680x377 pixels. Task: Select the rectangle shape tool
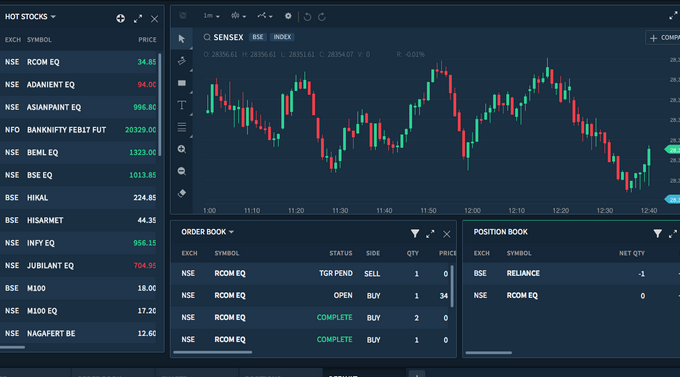(182, 83)
